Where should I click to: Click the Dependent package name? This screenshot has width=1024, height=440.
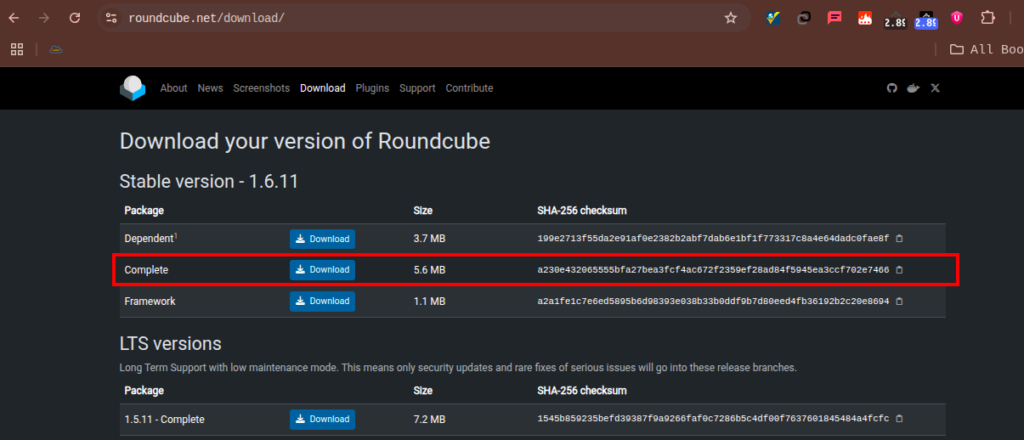click(149, 239)
